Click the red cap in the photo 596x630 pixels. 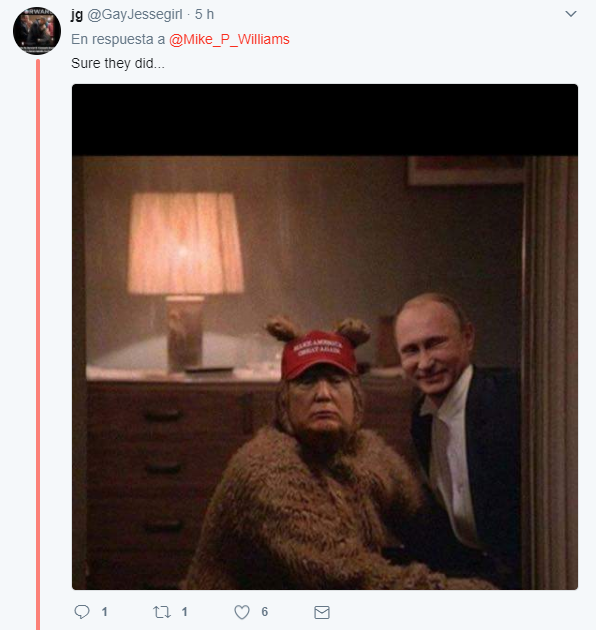tap(317, 354)
